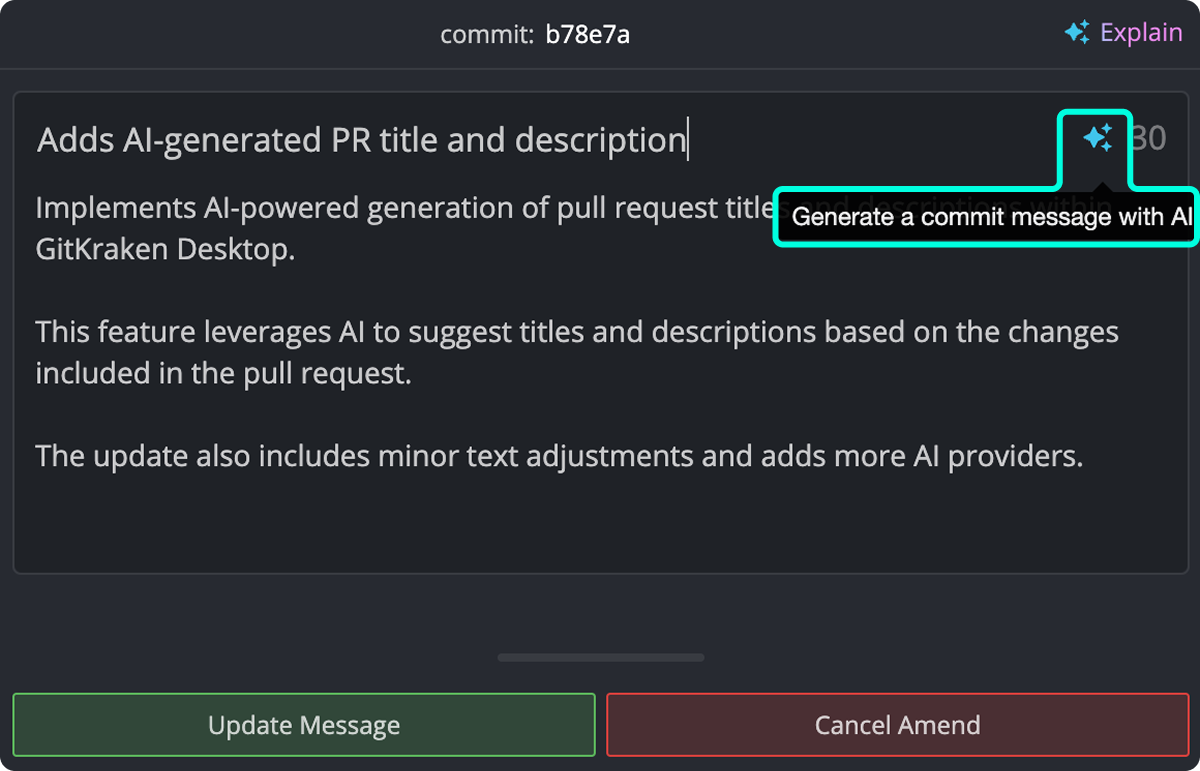The width and height of the screenshot is (1200, 771).
Task: Click the purple AI sparkle in the header
Action: point(1077,32)
